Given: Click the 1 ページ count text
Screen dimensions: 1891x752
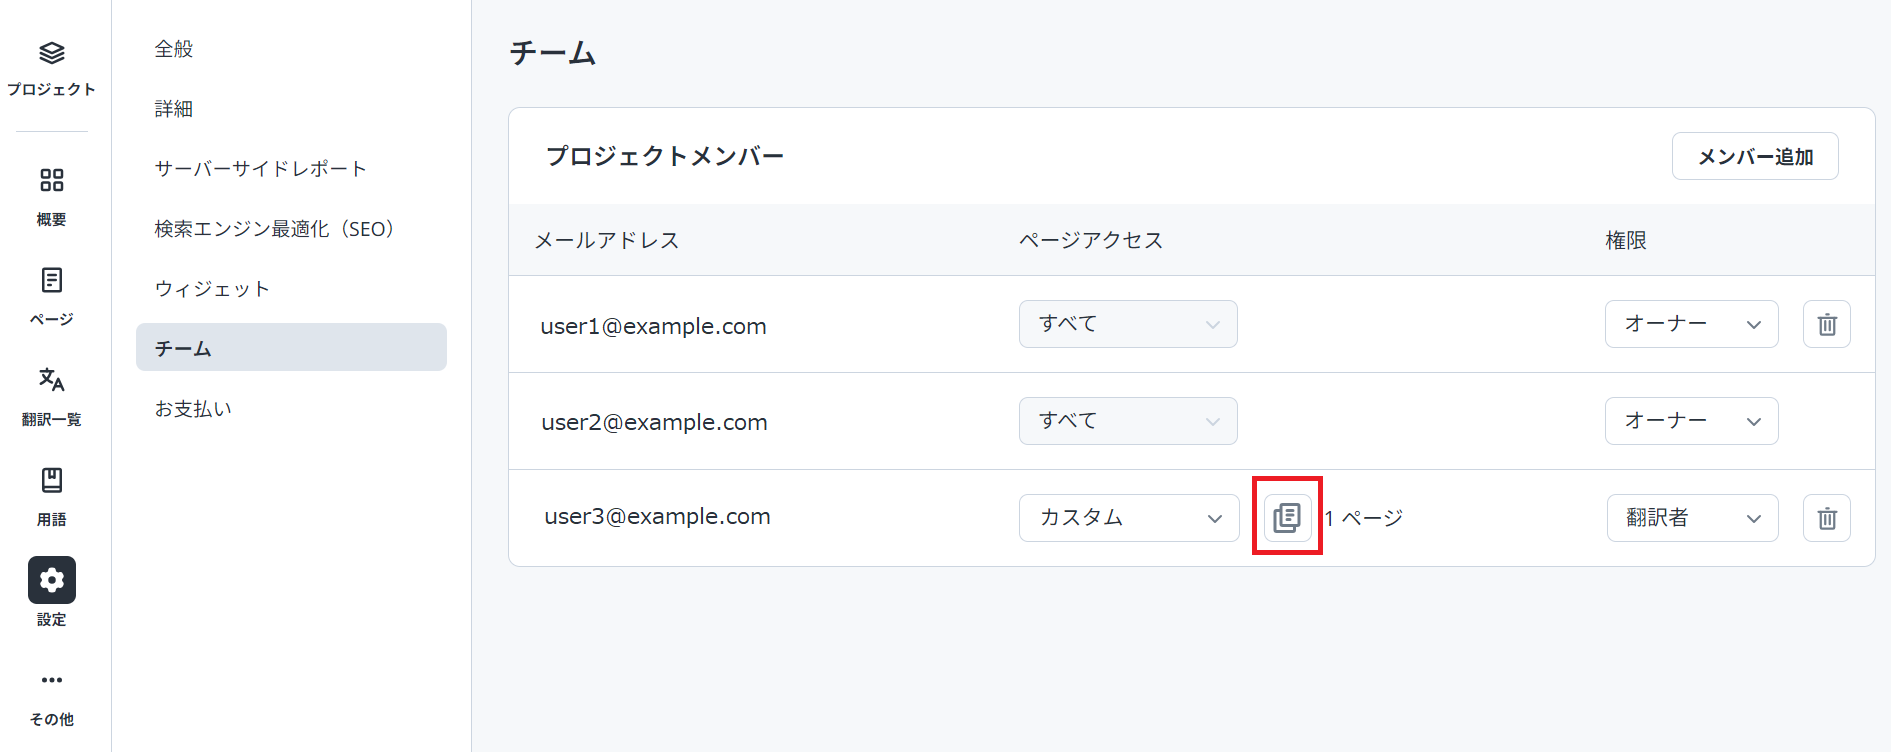Looking at the screenshot, I should point(1364,518).
